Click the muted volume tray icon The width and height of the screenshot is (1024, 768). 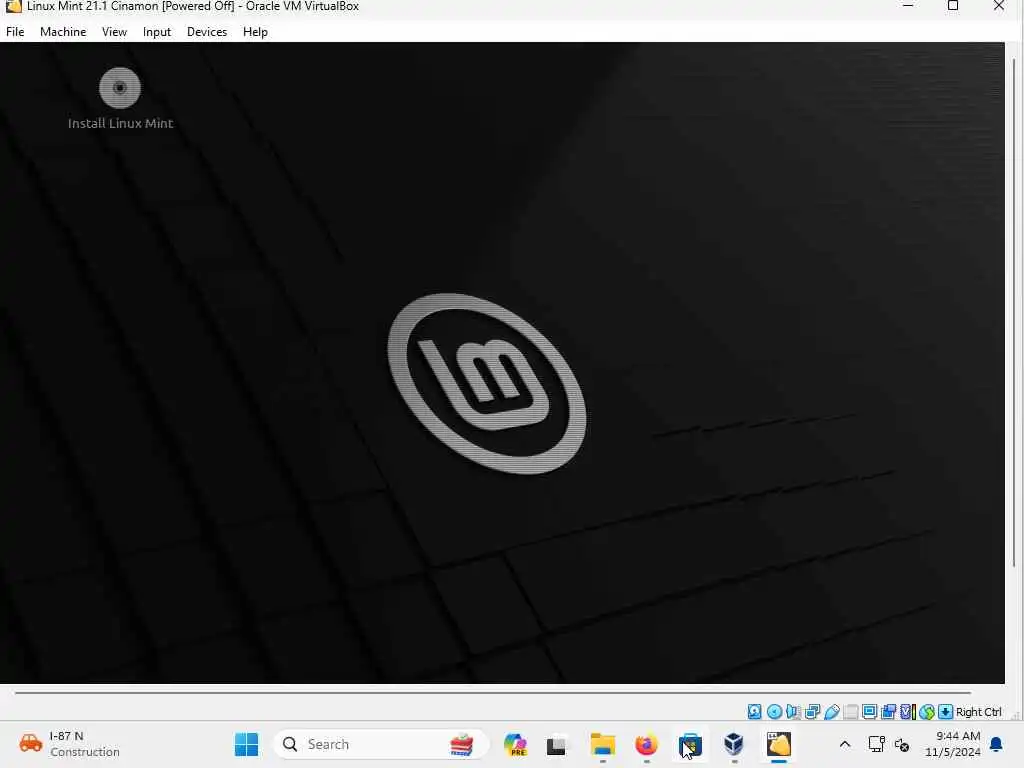click(902, 744)
